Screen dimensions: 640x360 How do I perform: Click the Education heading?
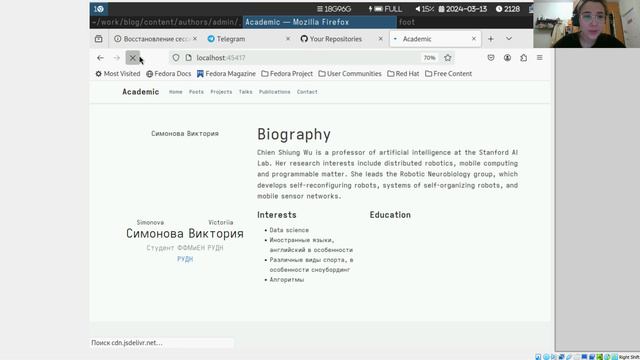coord(390,215)
